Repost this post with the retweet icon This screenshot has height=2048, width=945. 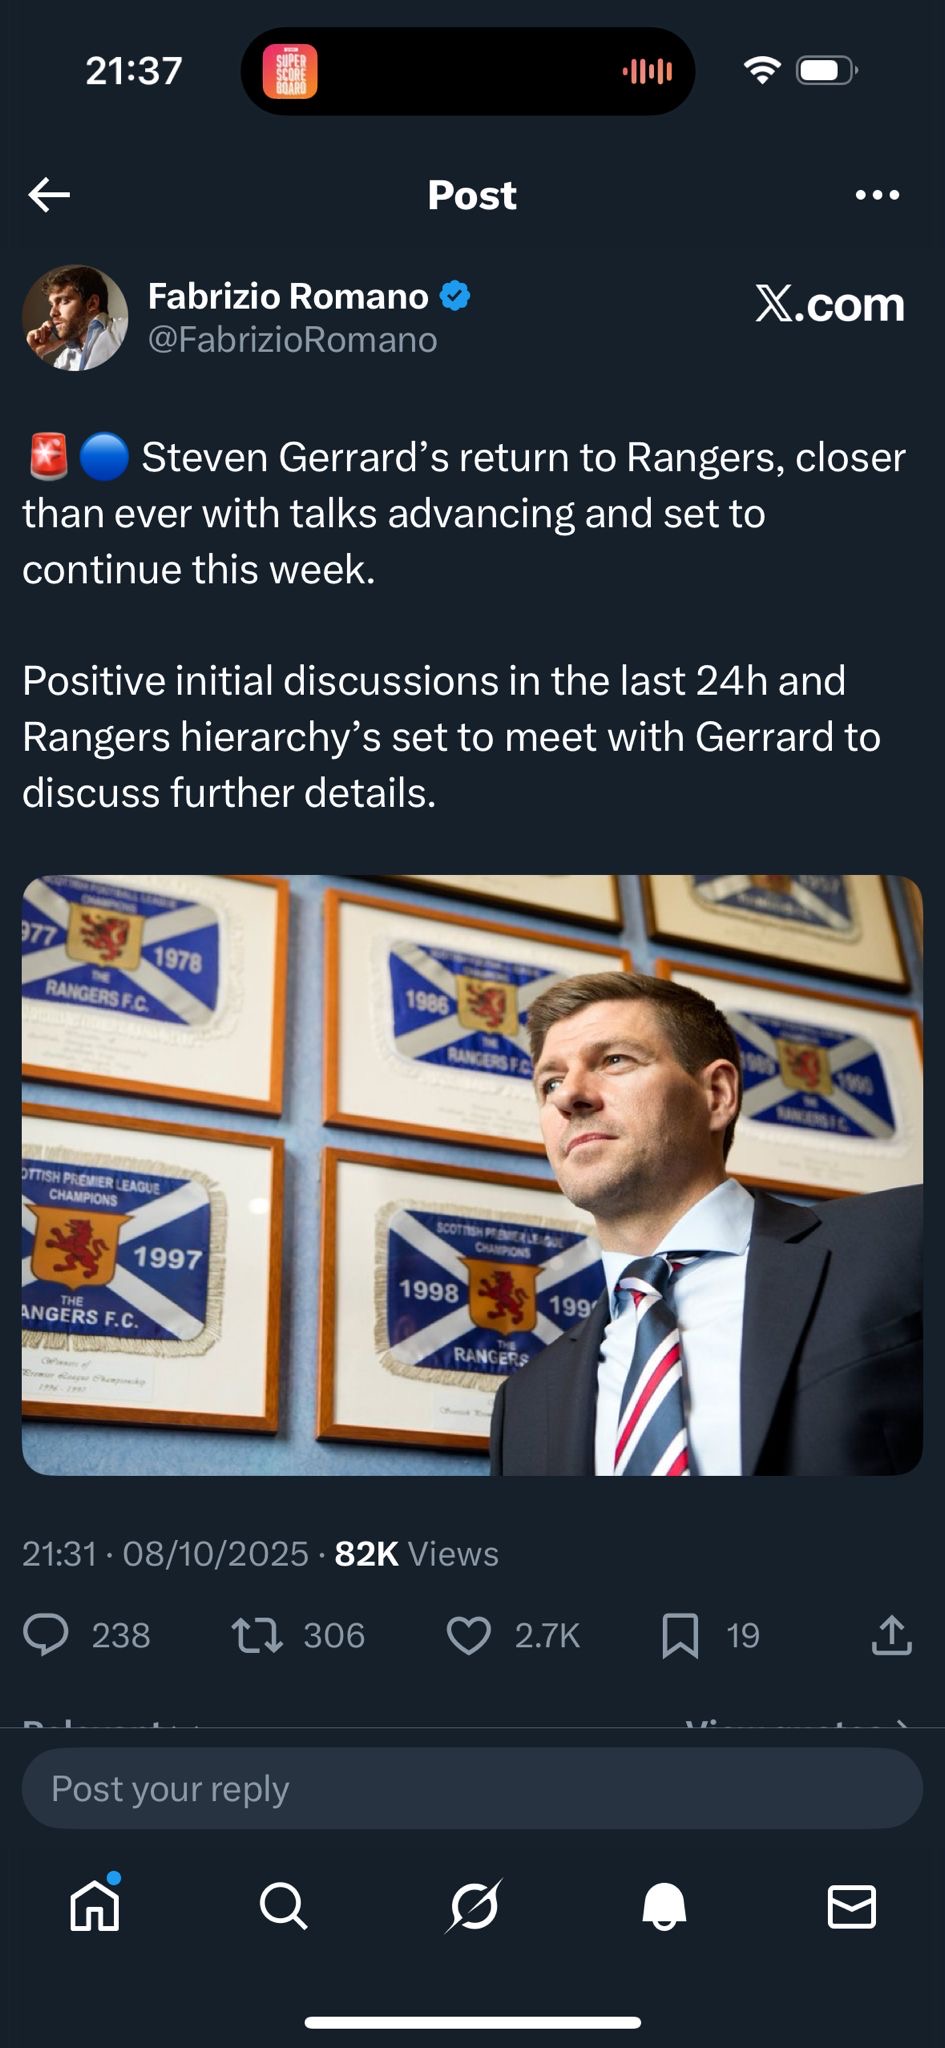pos(257,1635)
